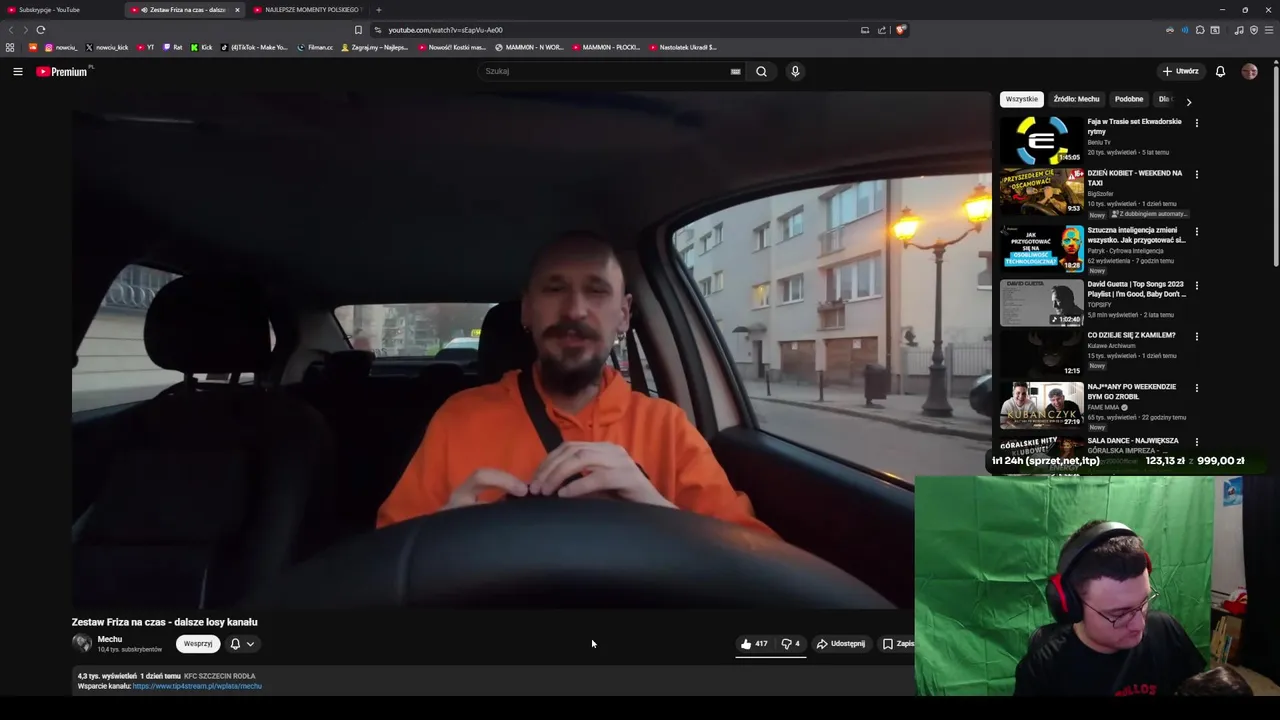Dislike the video with thumbs down

point(790,644)
